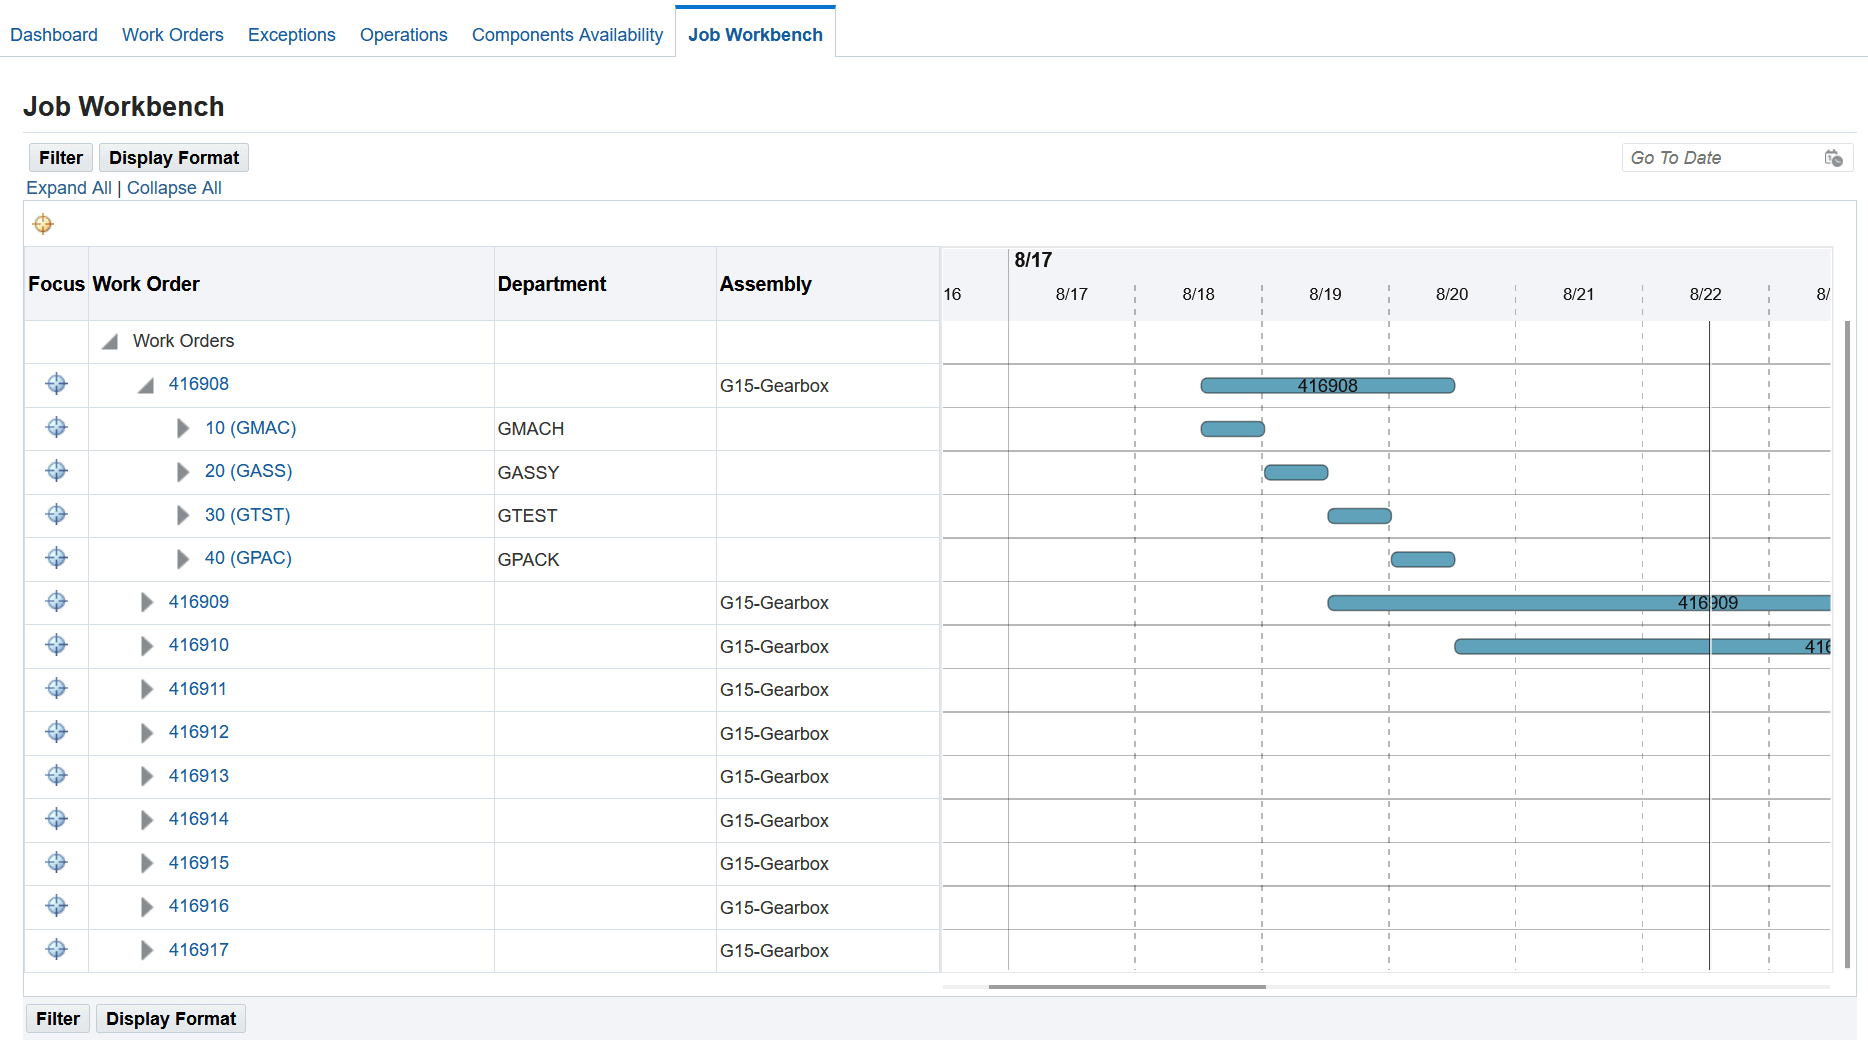Open the 10 (GMAC) operation link
Screen dimensions: 1868x1049
coord(251,428)
